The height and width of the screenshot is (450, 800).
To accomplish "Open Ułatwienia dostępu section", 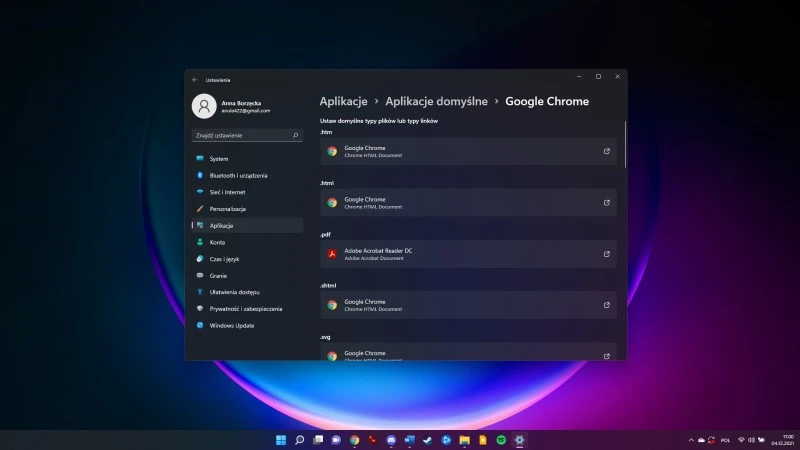I will pyautogui.click(x=247, y=292).
